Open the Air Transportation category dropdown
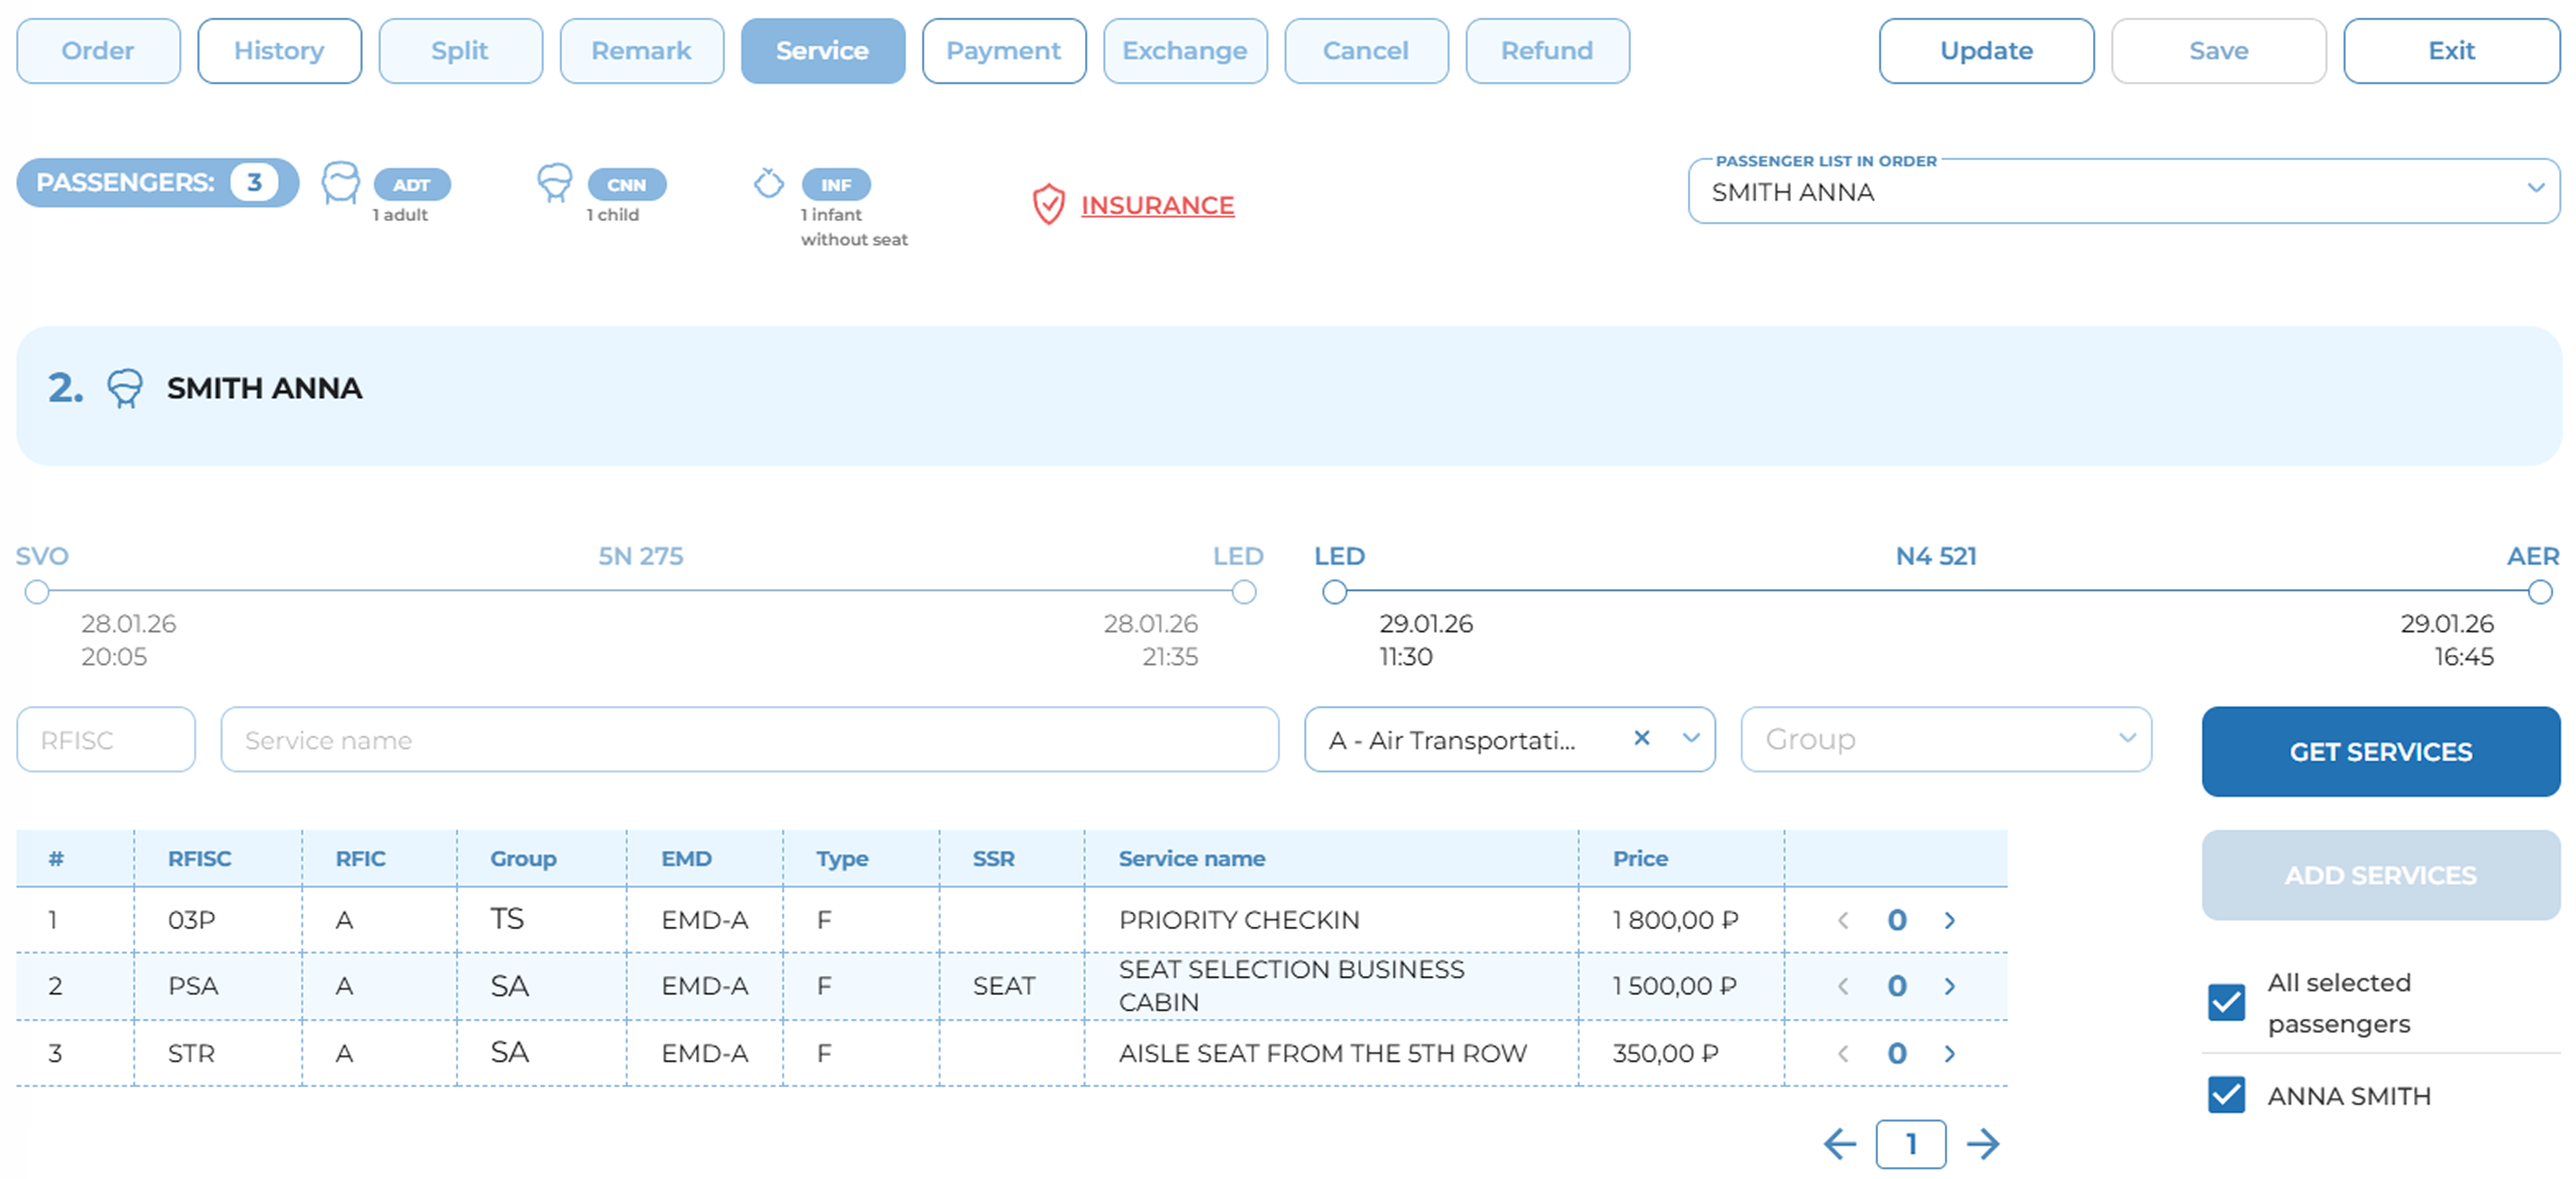Viewport: 2576px width, 1179px height. coord(1691,738)
